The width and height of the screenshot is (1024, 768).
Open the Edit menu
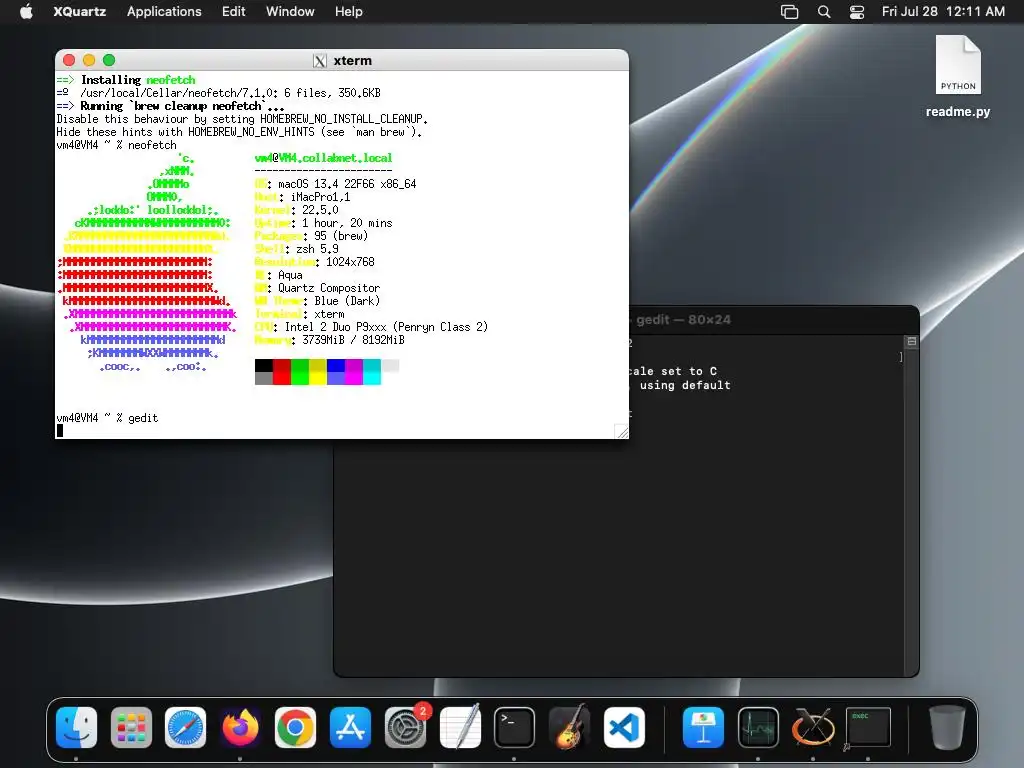(x=233, y=12)
